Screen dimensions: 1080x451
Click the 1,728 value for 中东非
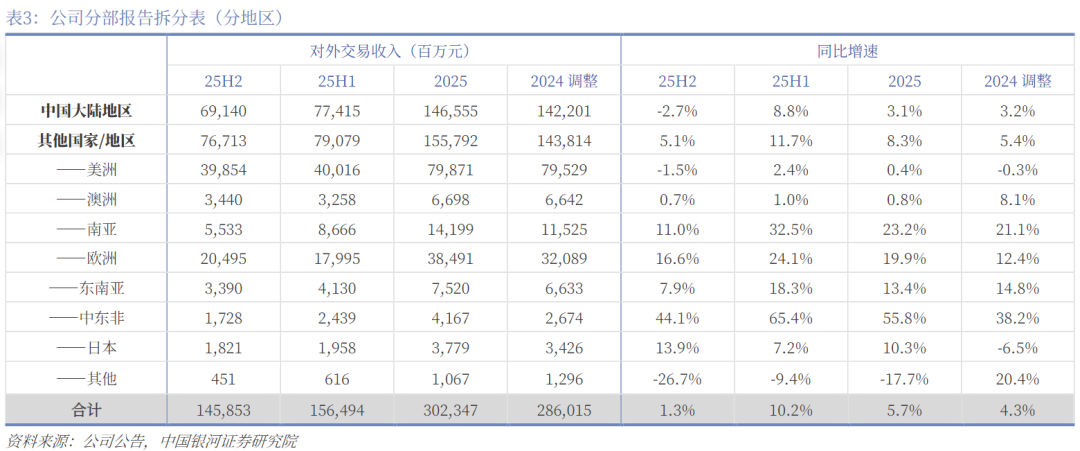tap(223, 319)
